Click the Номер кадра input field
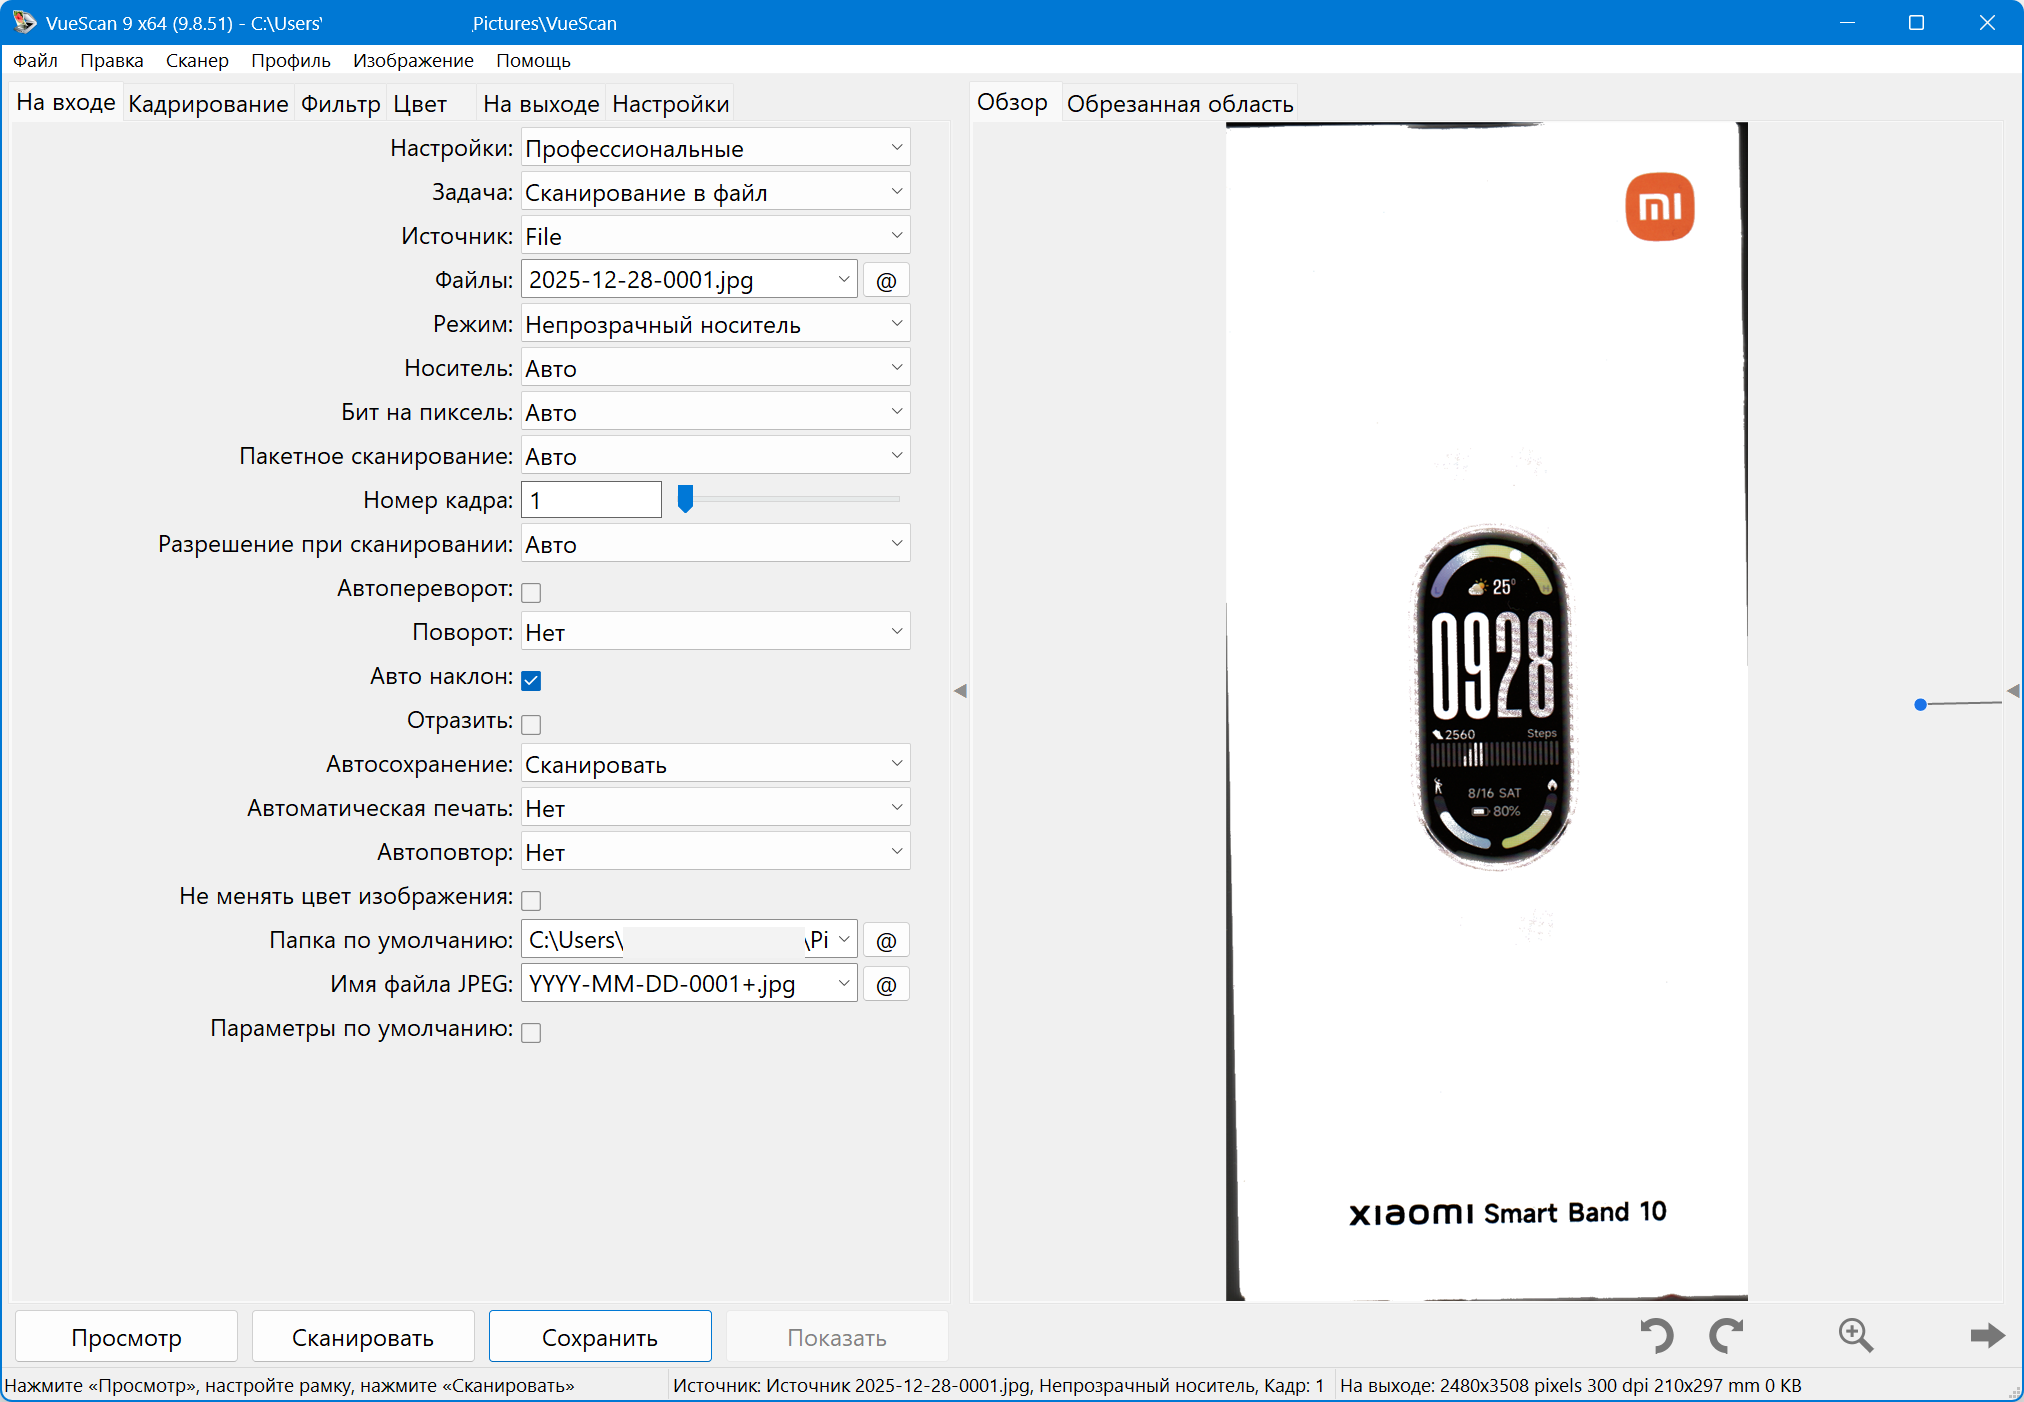The height and width of the screenshot is (1402, 2024). pyautogui.click(x=591, y=500)
